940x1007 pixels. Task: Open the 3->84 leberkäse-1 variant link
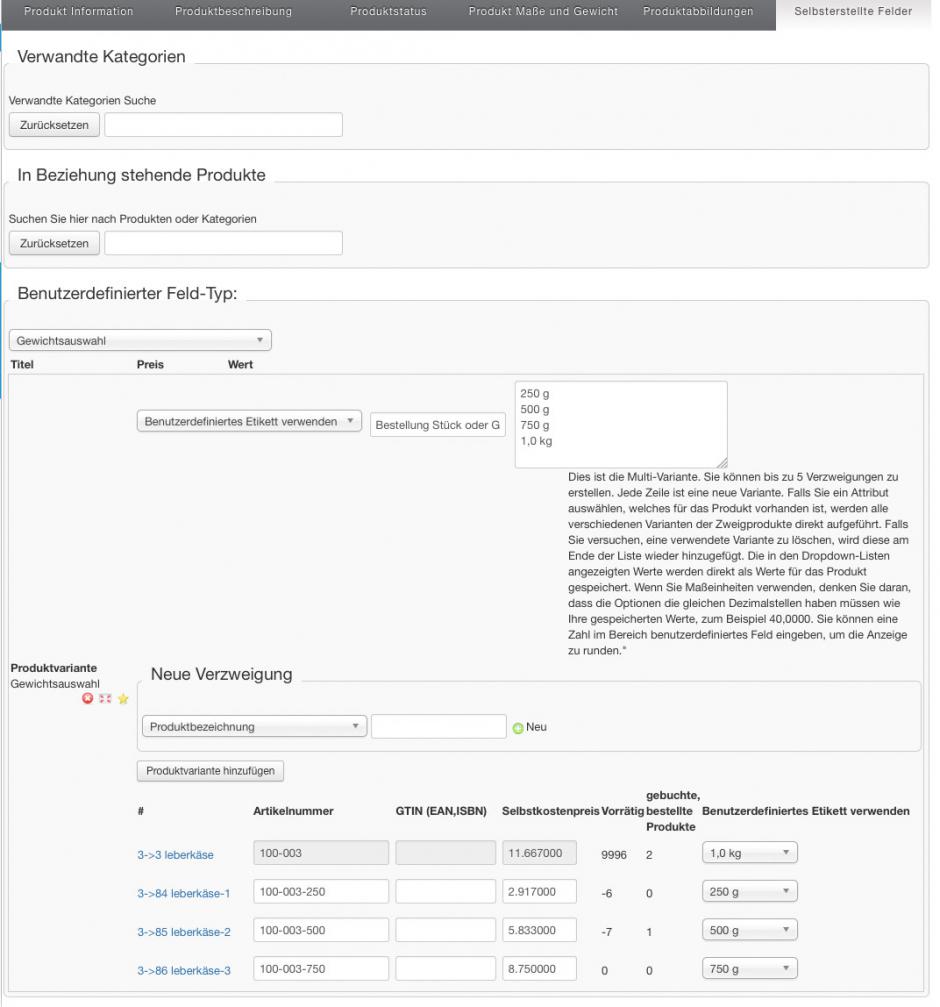(184, 893)
